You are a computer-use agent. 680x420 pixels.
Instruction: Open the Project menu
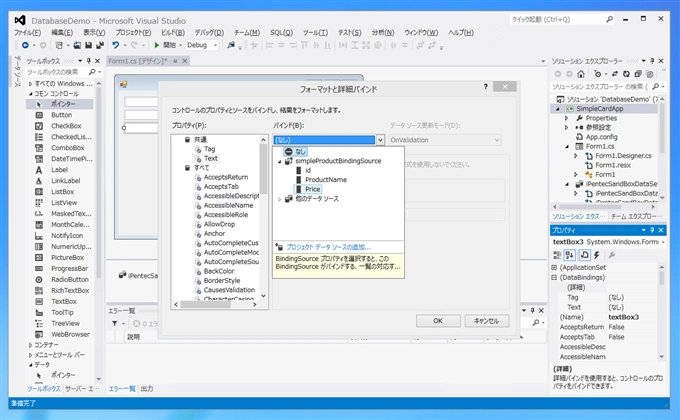coord(133,33)
